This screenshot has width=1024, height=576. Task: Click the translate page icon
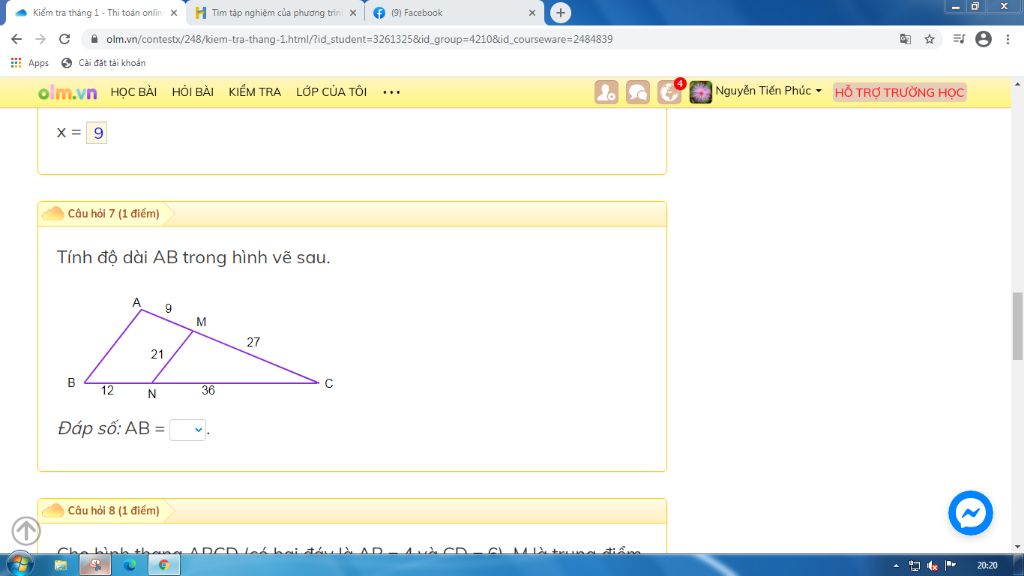(x=905, y=39)
